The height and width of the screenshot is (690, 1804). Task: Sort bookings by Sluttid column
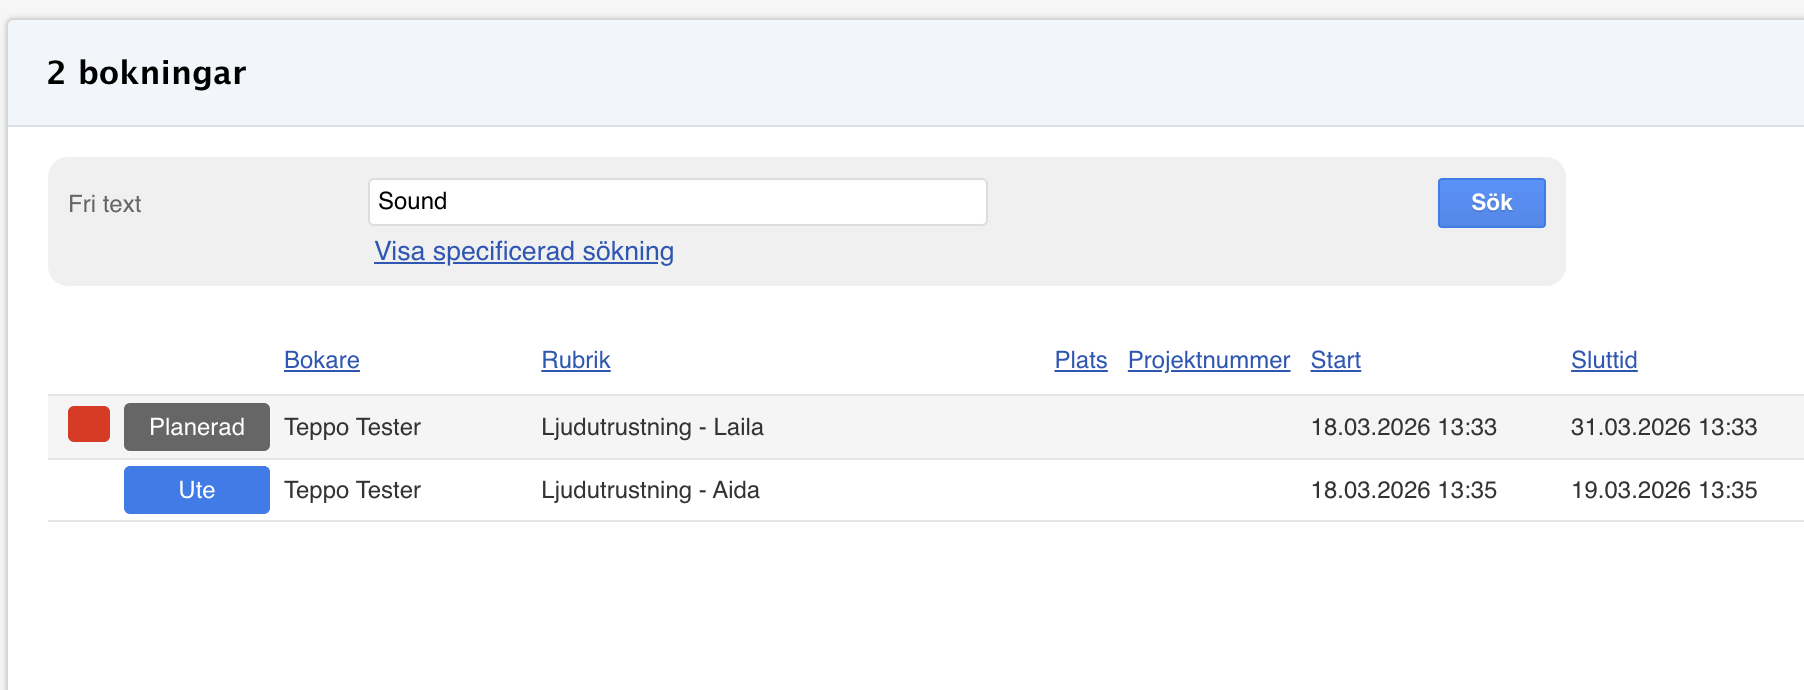(x=1603, y=360)
